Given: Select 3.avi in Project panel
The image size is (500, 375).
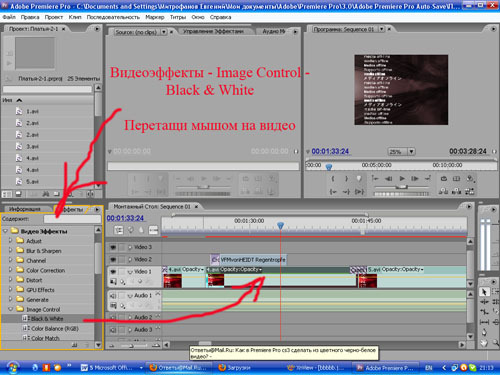Looking at the screenshot, I should click(32, 146).
